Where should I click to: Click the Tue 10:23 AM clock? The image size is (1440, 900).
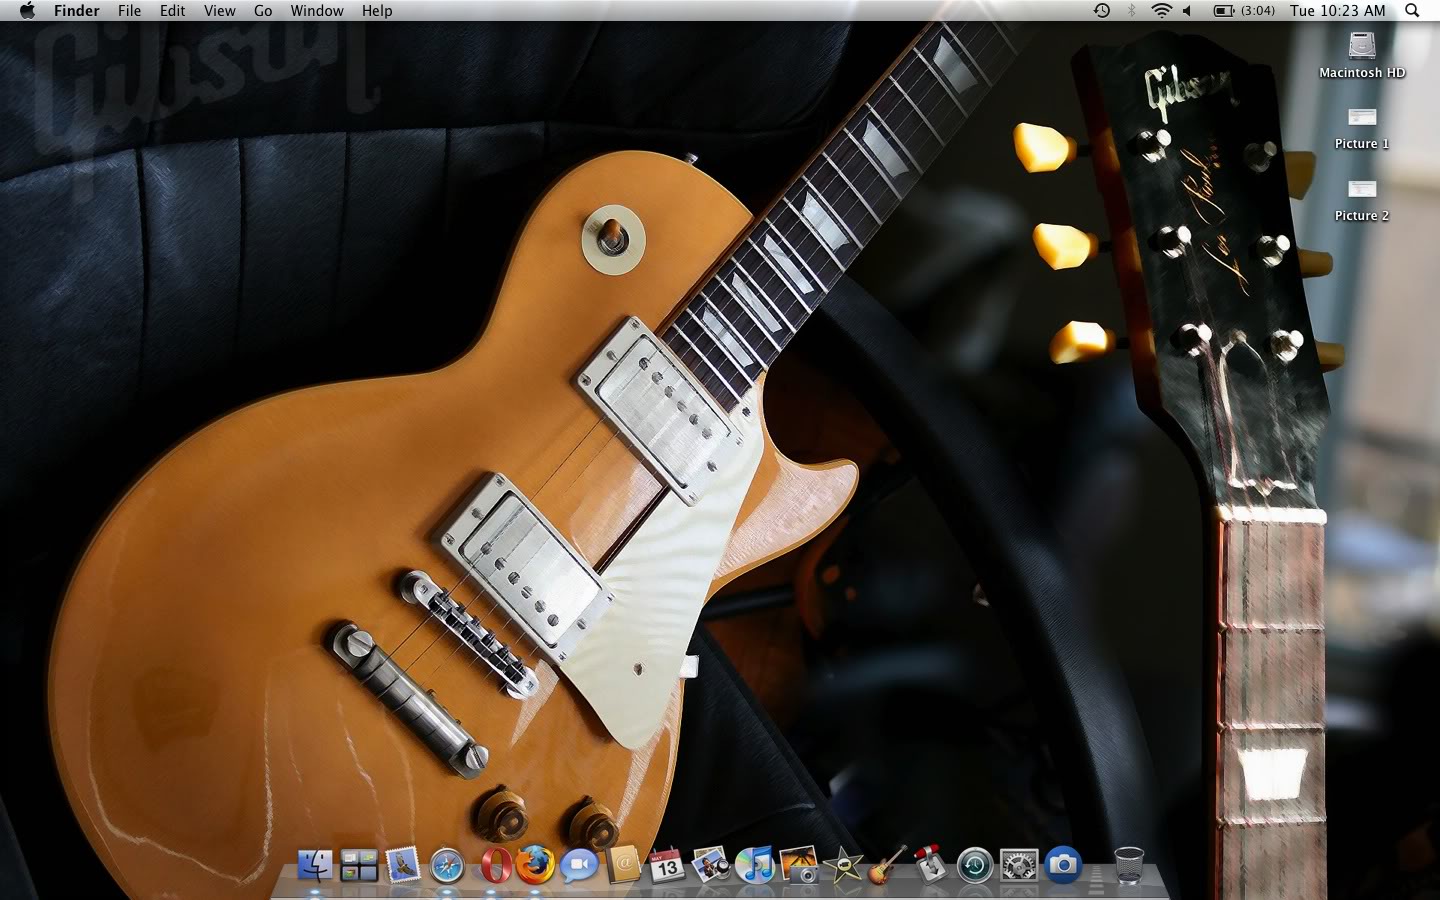pyautogui.click(x=1337, y=10)
